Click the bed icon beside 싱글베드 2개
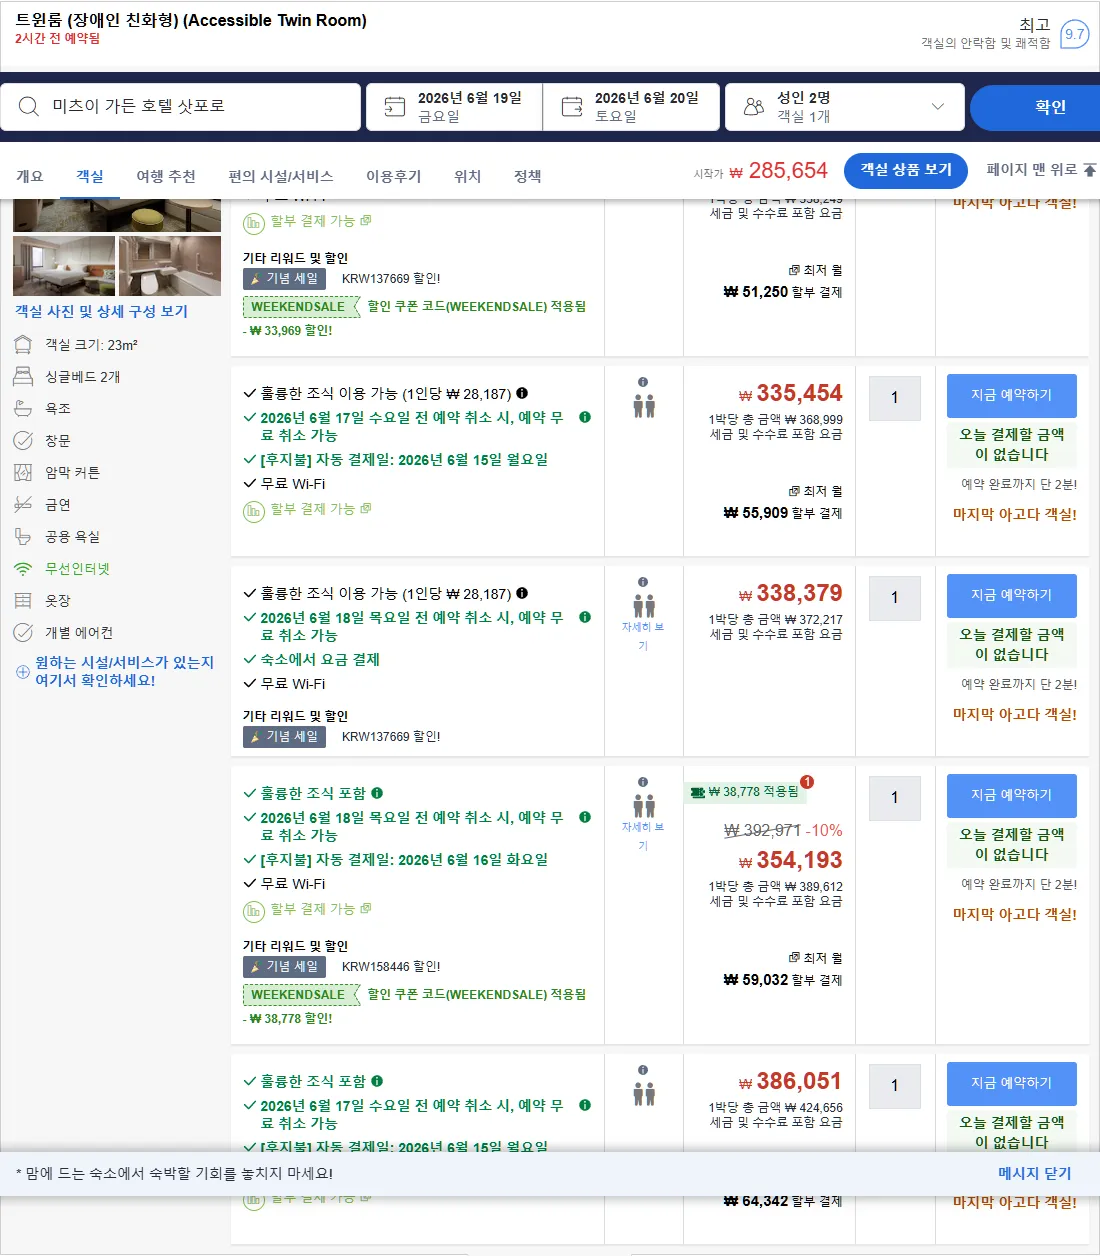The height and width of the screenshot is (1256, 1100). (x=23, y=377)
